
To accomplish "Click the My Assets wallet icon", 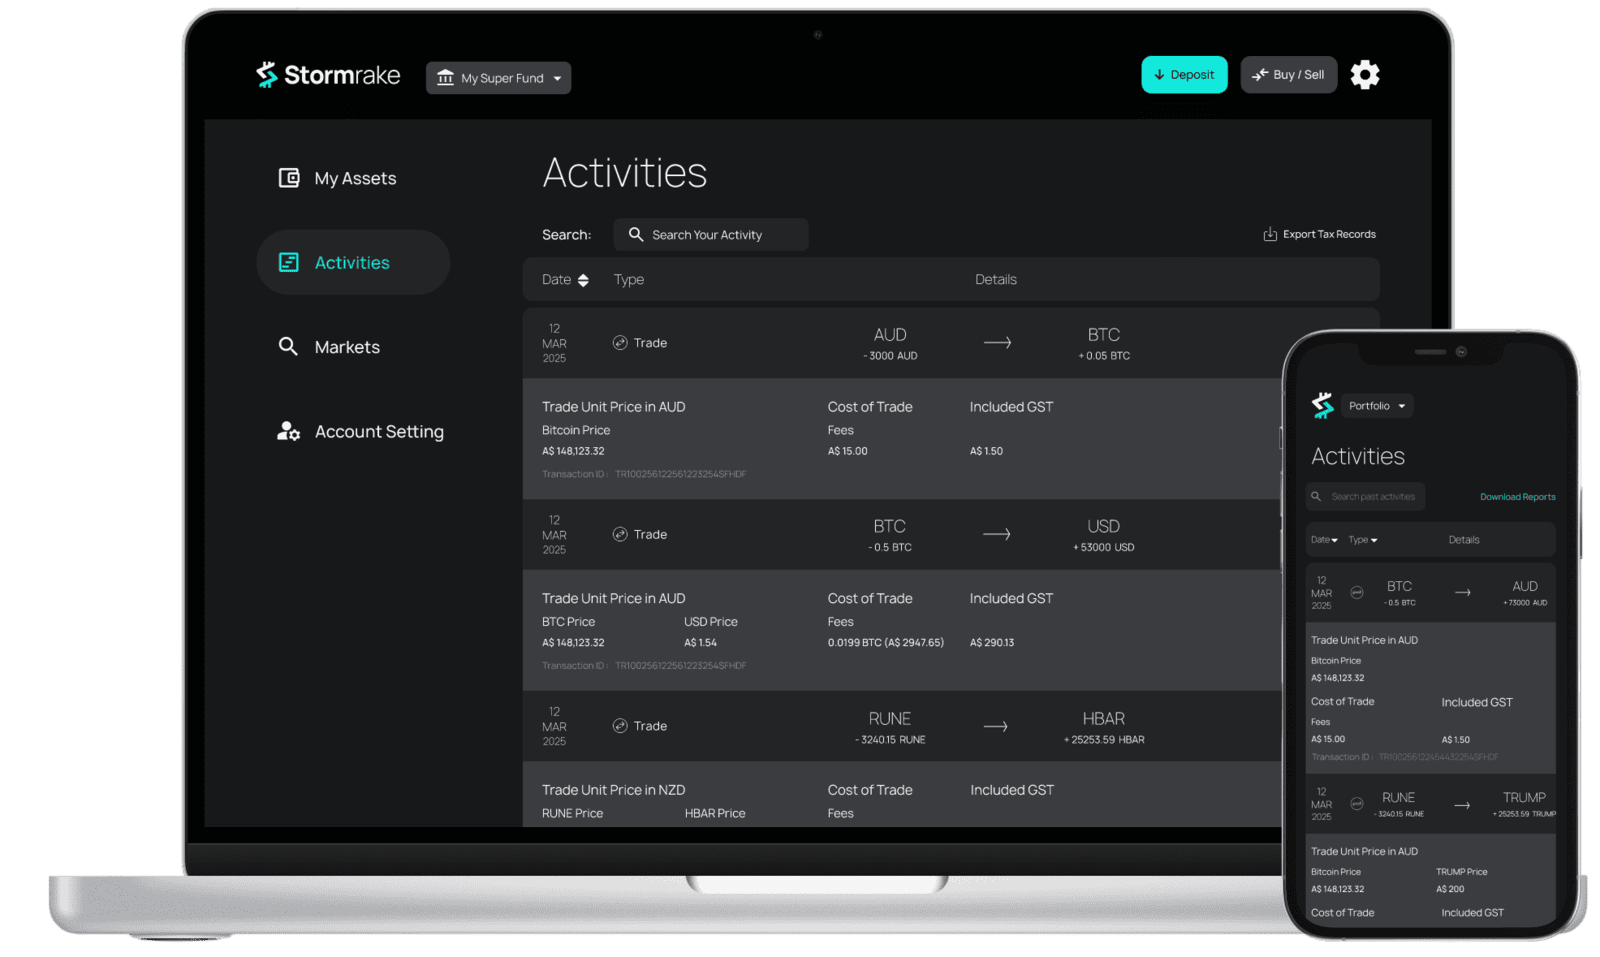I will coord(289,178).
